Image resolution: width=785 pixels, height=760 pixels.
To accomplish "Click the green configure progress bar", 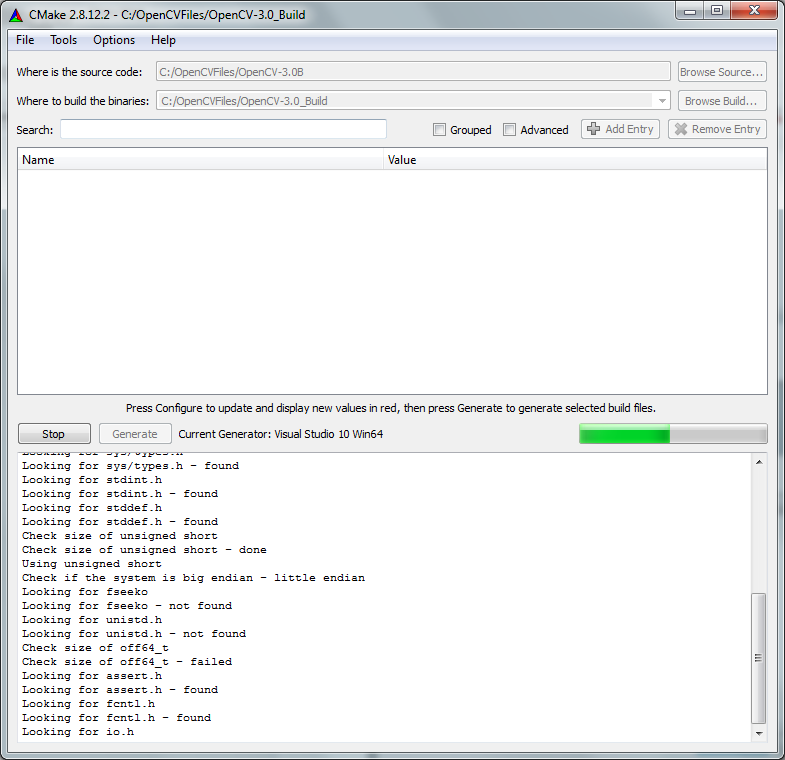I will [673, 434].
